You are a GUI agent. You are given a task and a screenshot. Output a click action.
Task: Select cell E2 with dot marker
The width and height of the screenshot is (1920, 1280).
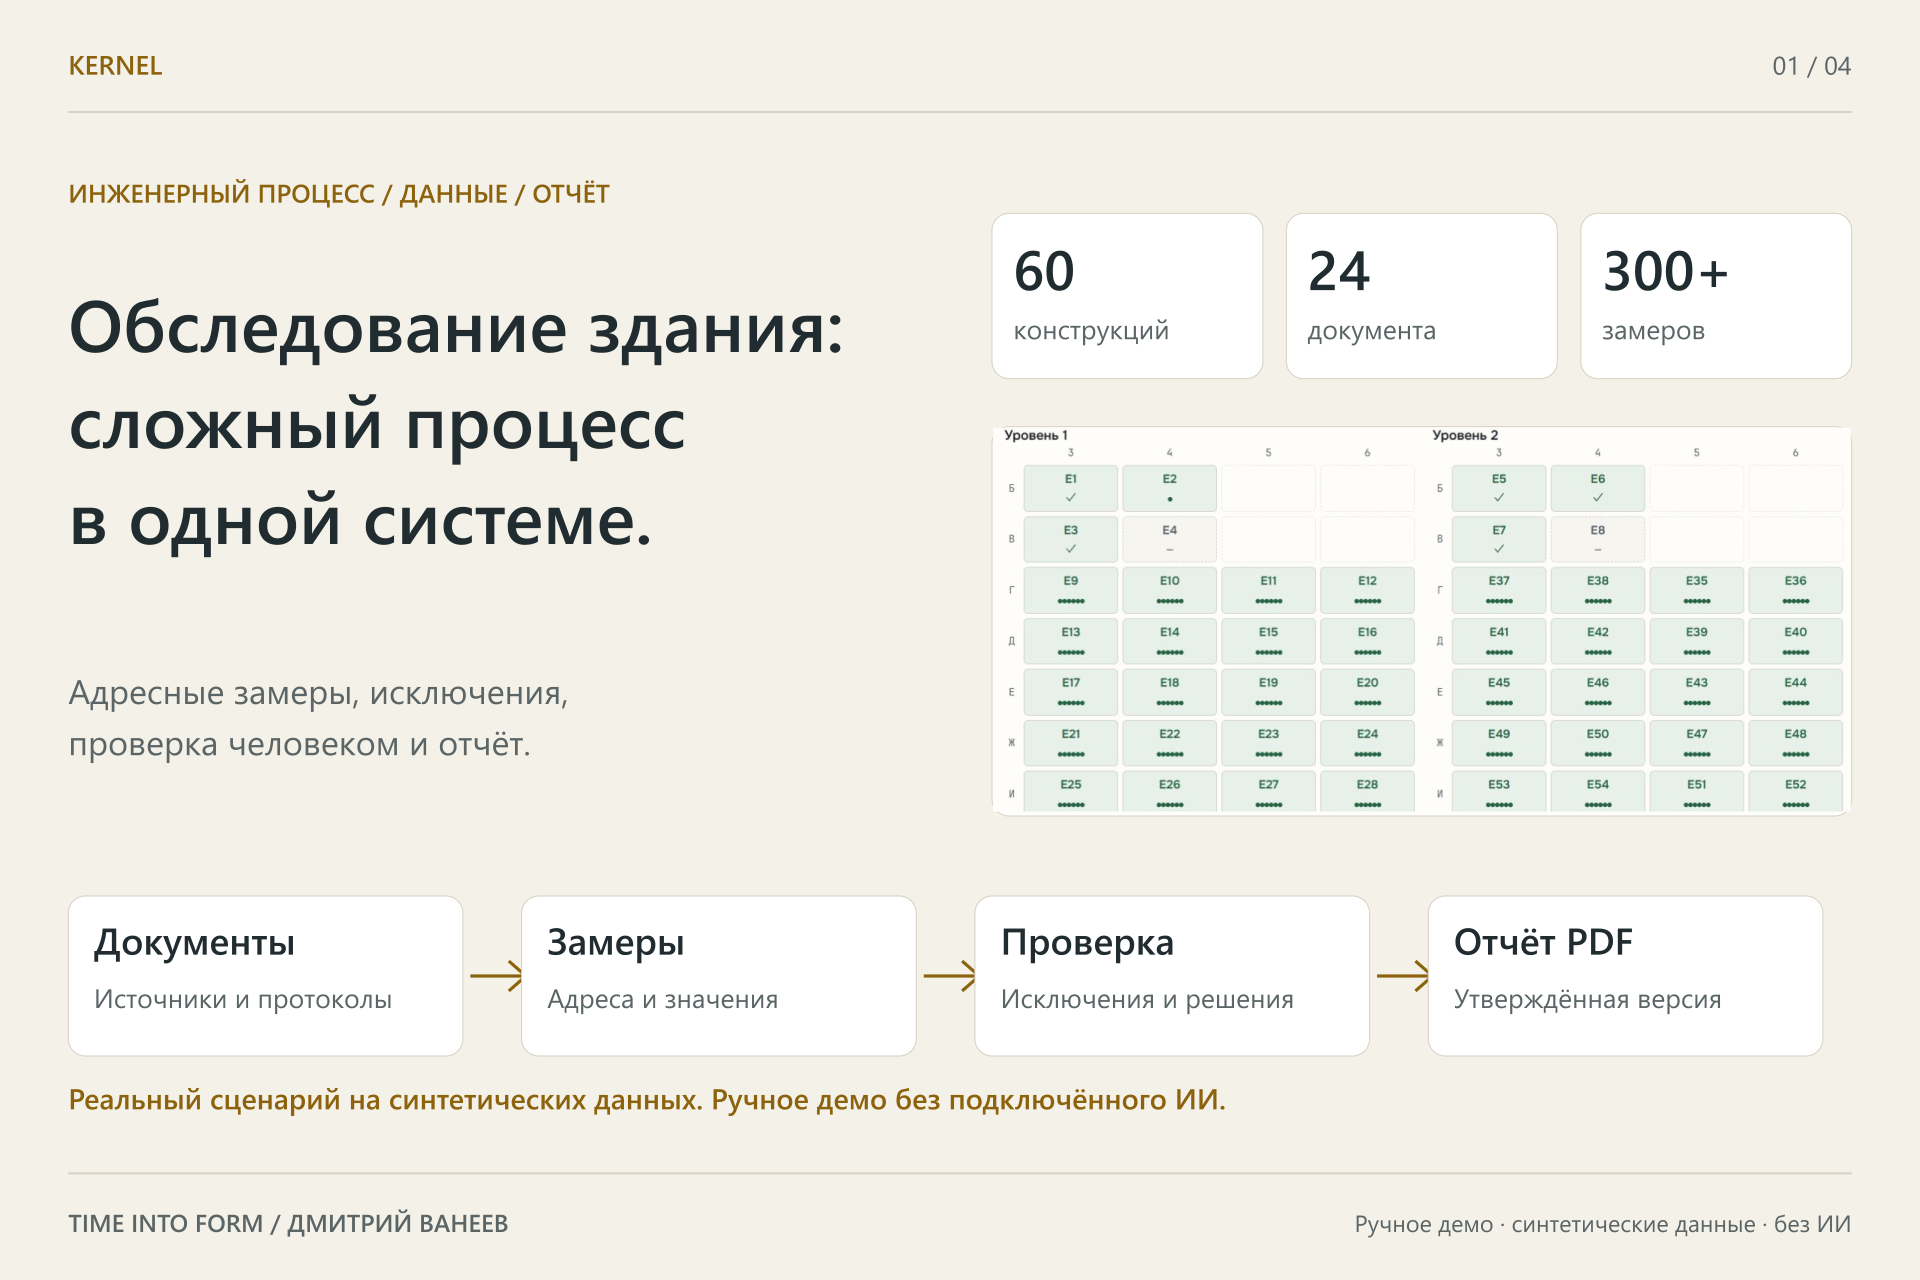[1169, 488]
